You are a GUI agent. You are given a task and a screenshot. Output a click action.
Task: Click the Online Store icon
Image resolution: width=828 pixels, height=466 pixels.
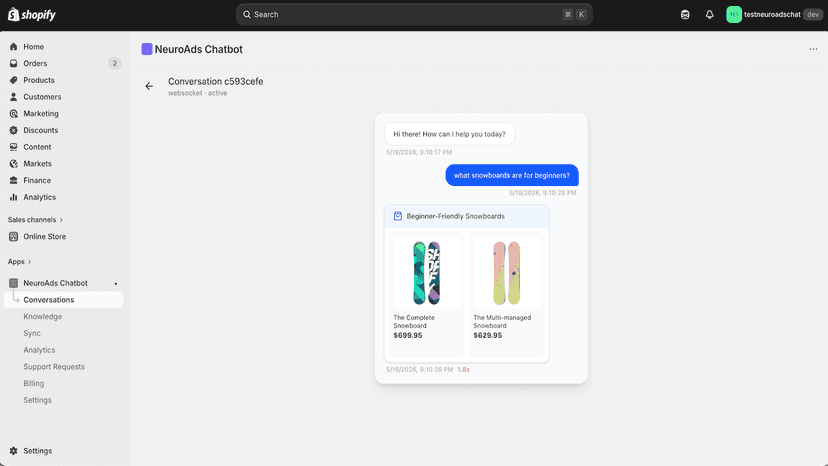14,237
